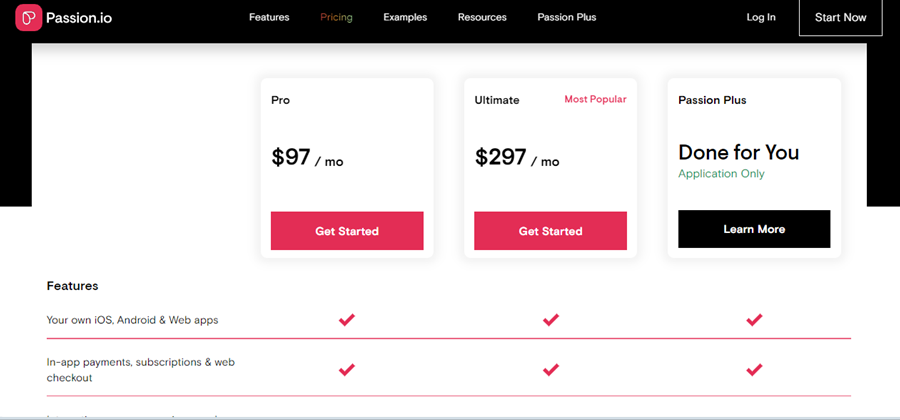Screen dimensions: 900x420
Task: Click Get Started under the Pro plan
Action: [x=347, y=231]
